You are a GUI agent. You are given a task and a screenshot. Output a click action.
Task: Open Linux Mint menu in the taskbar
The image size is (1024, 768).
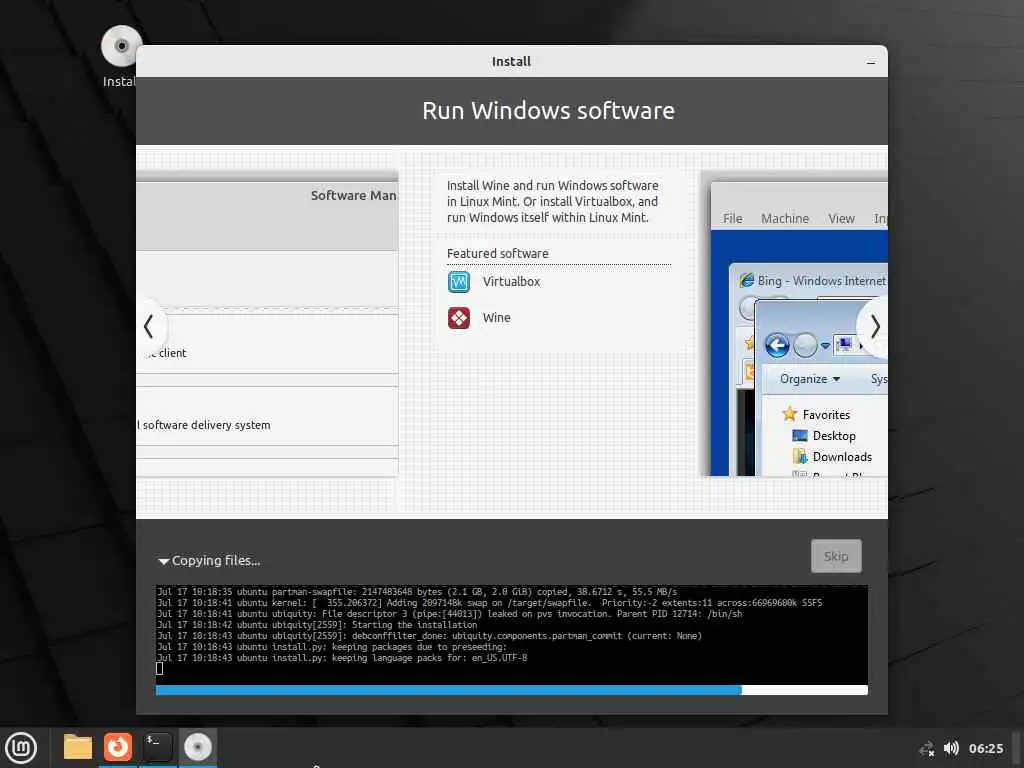click(x=21, y=747)
